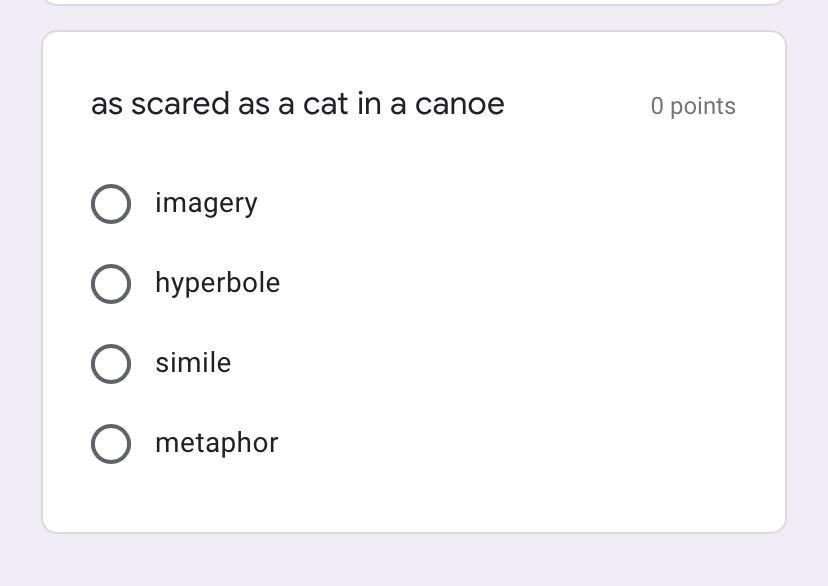828x586 pixels.
Task: Pick the metaphor radio circle
Action: [111, 444]
